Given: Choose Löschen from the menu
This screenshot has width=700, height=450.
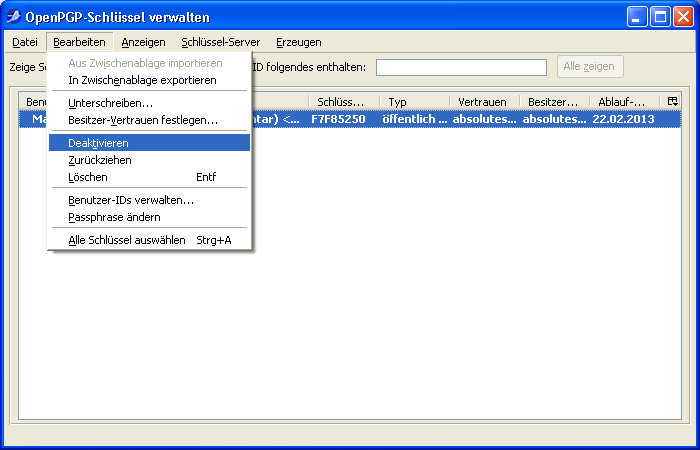Looking at the screenshot, I should click(x=149, y=177).
